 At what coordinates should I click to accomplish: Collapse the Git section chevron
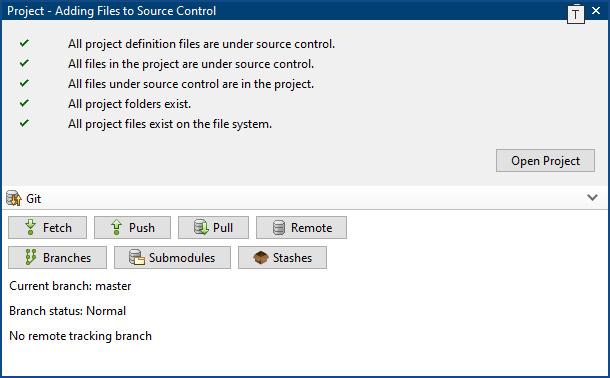coord(592,198)
